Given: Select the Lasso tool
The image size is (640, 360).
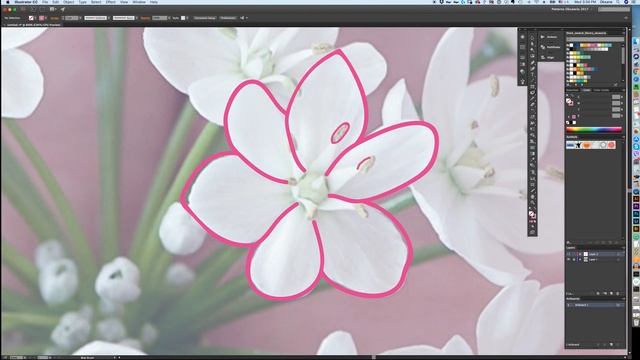Looking at the screenshot, I should pyautogui.click(x=532, y=56).
